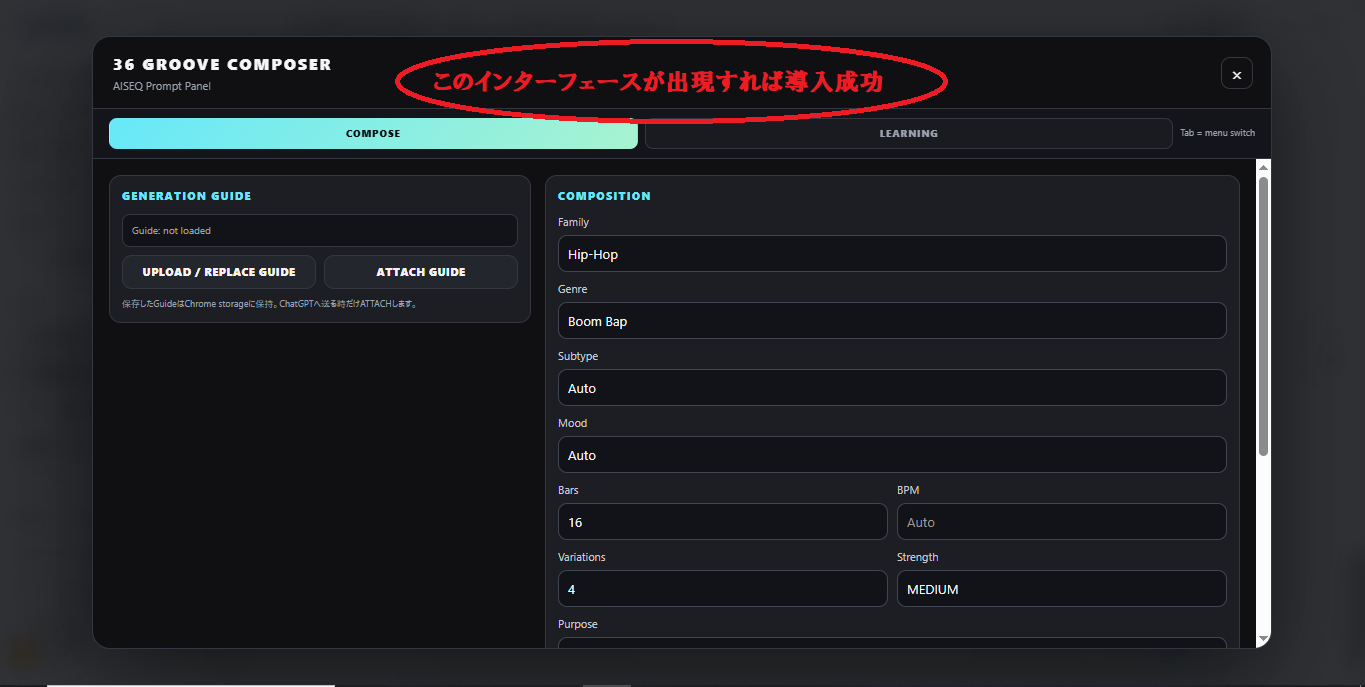Click the Purpose field label
Viewport: 1365px width, 687px height.
[x=578, y=624]
